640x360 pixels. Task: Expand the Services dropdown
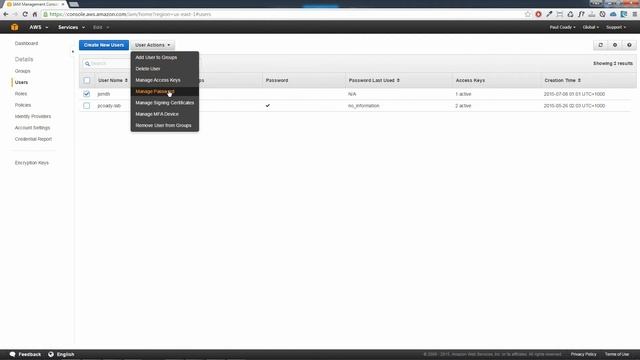click(71, 27)
